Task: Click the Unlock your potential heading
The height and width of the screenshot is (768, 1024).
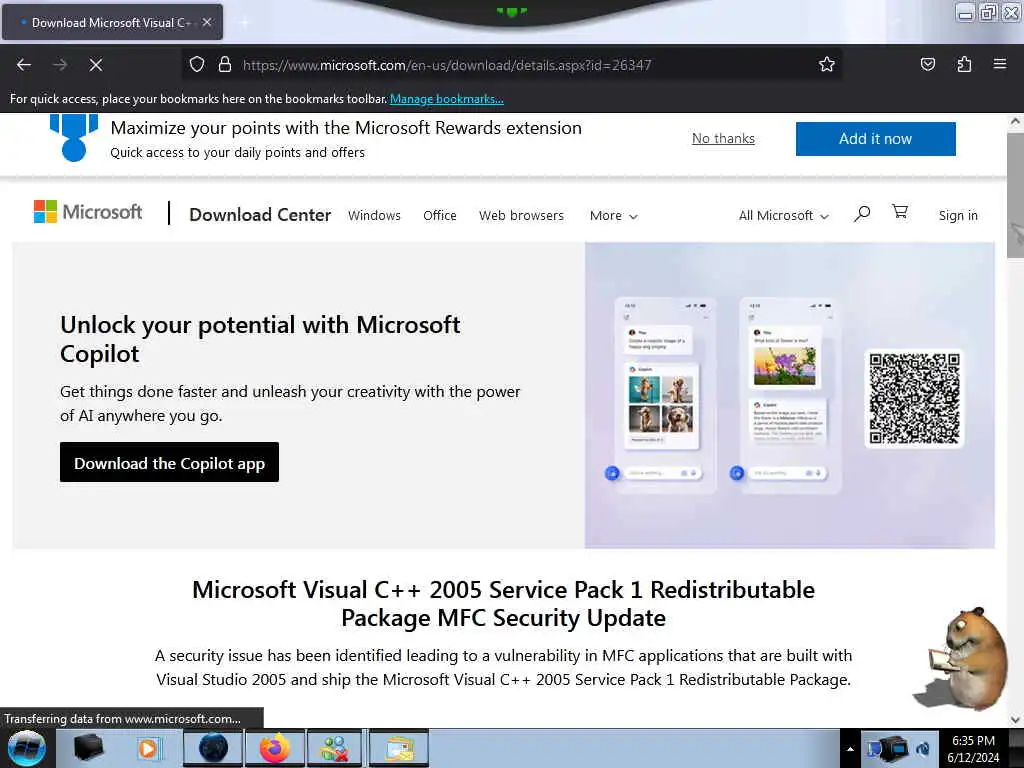Action: (x=260, y=339)
